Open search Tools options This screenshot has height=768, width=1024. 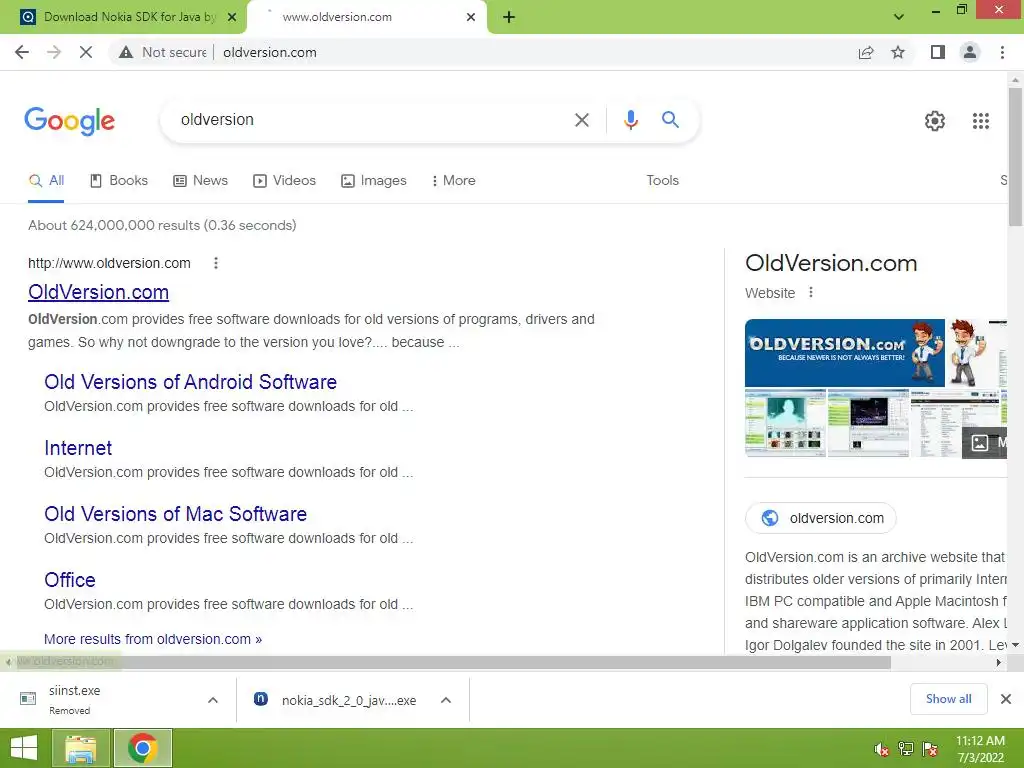(662, 180)
